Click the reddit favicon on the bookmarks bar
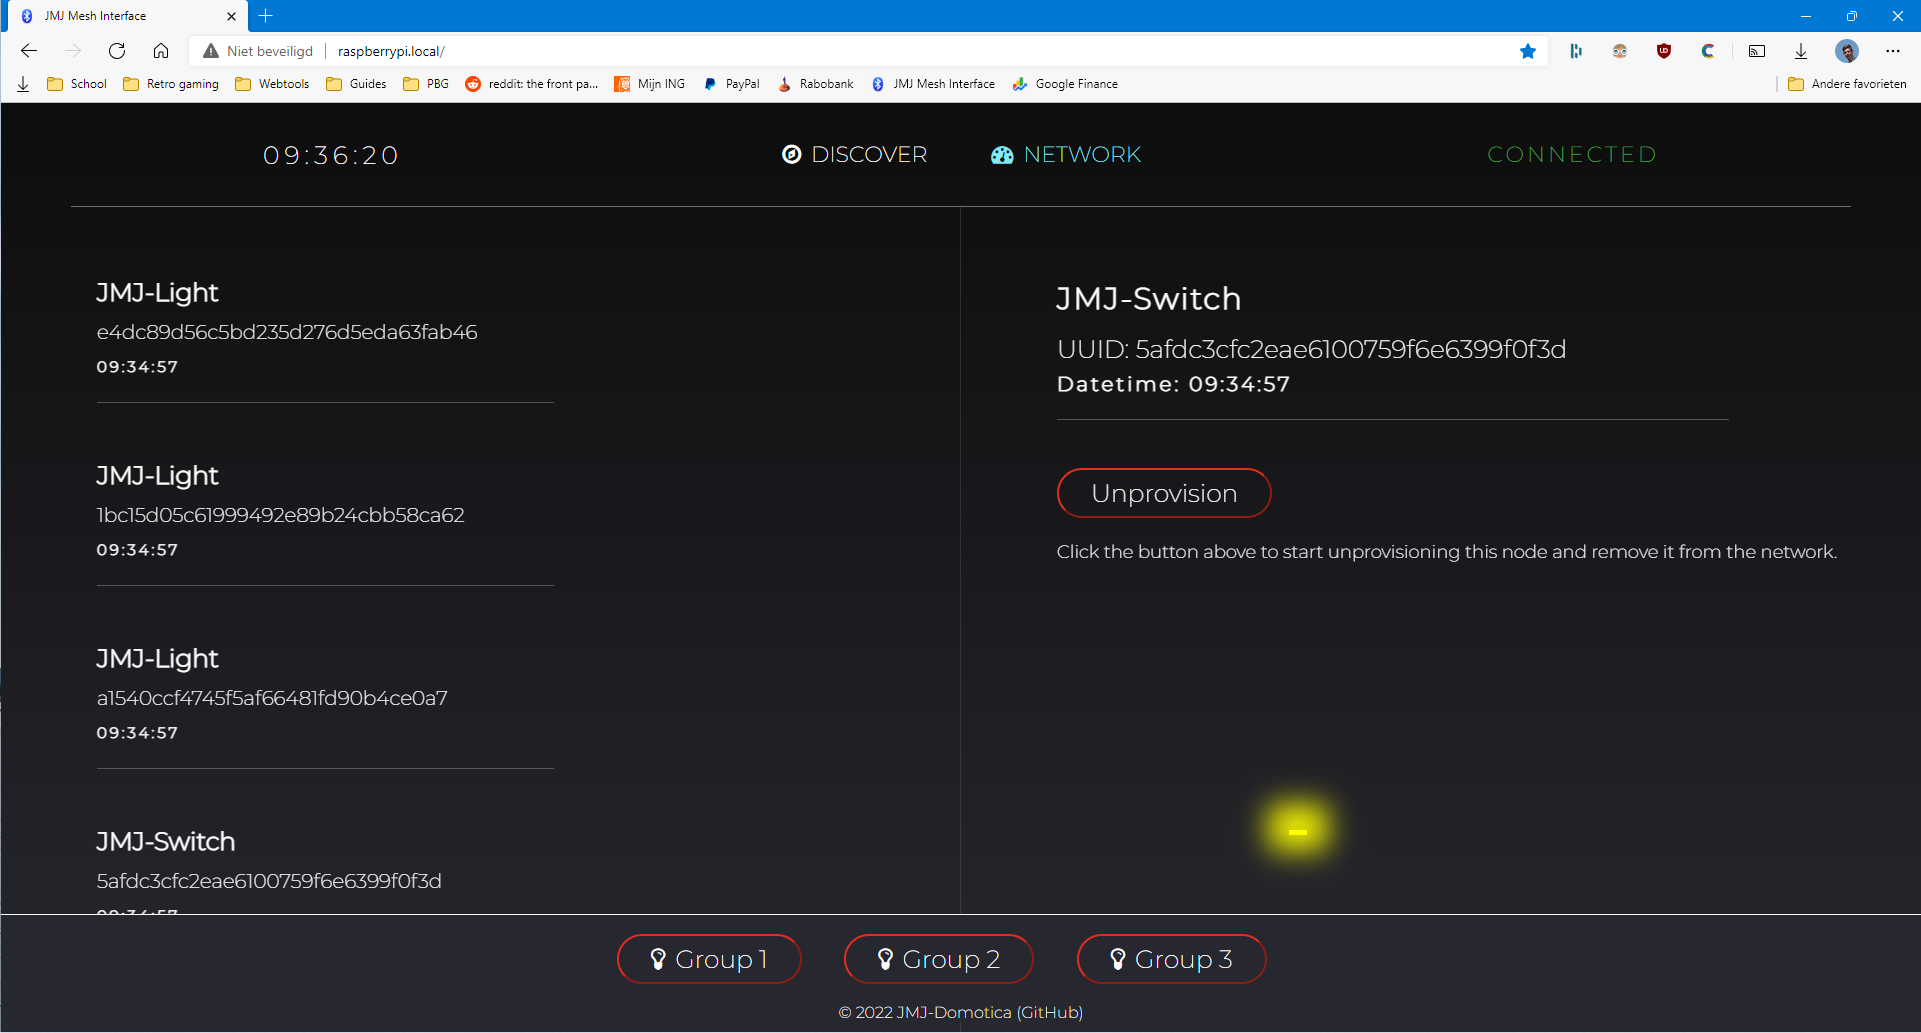 click(x=472, y=84)
